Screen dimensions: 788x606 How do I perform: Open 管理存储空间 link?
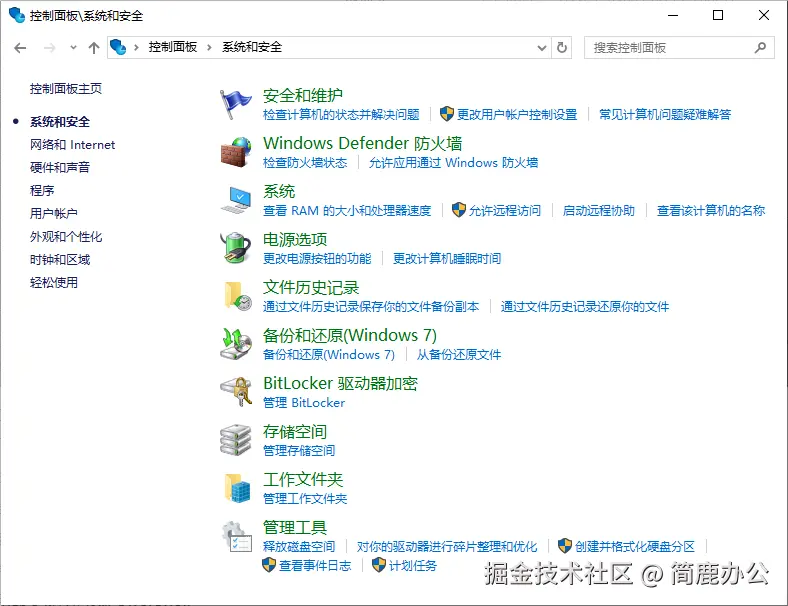click(299, 450)
